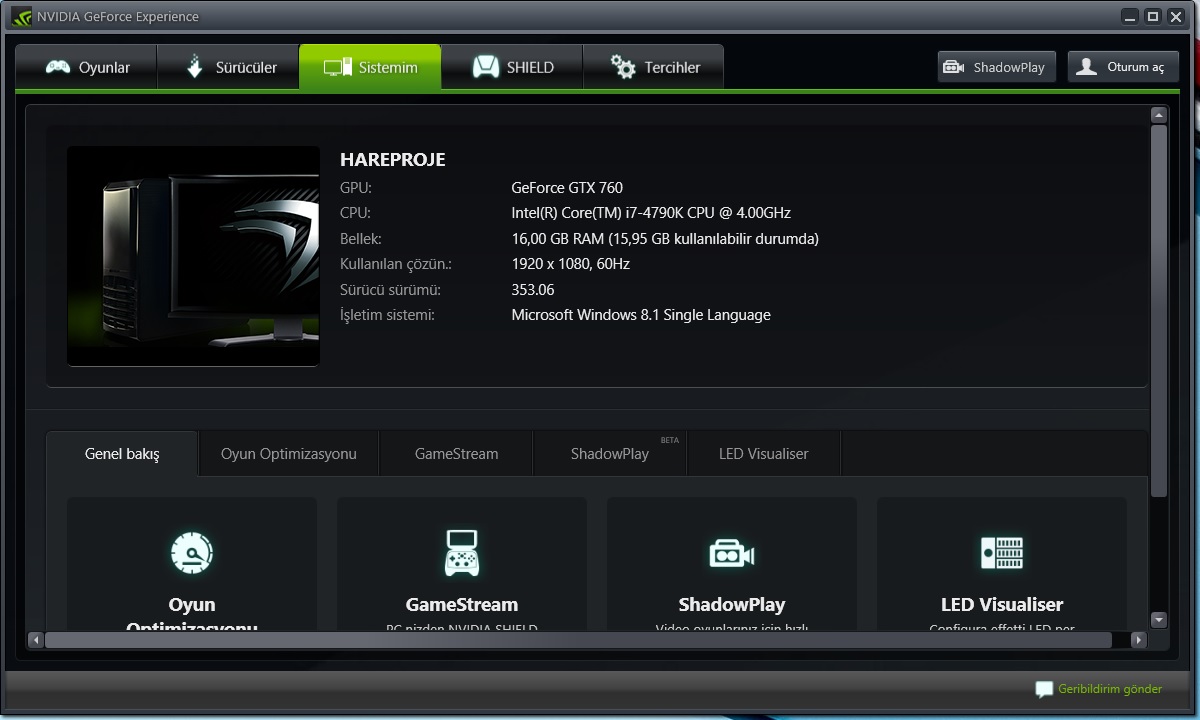1200x720 pixels.
Task: Open the GameStream sub-tab
Action: pyautogui.click(x=456, y=454)
